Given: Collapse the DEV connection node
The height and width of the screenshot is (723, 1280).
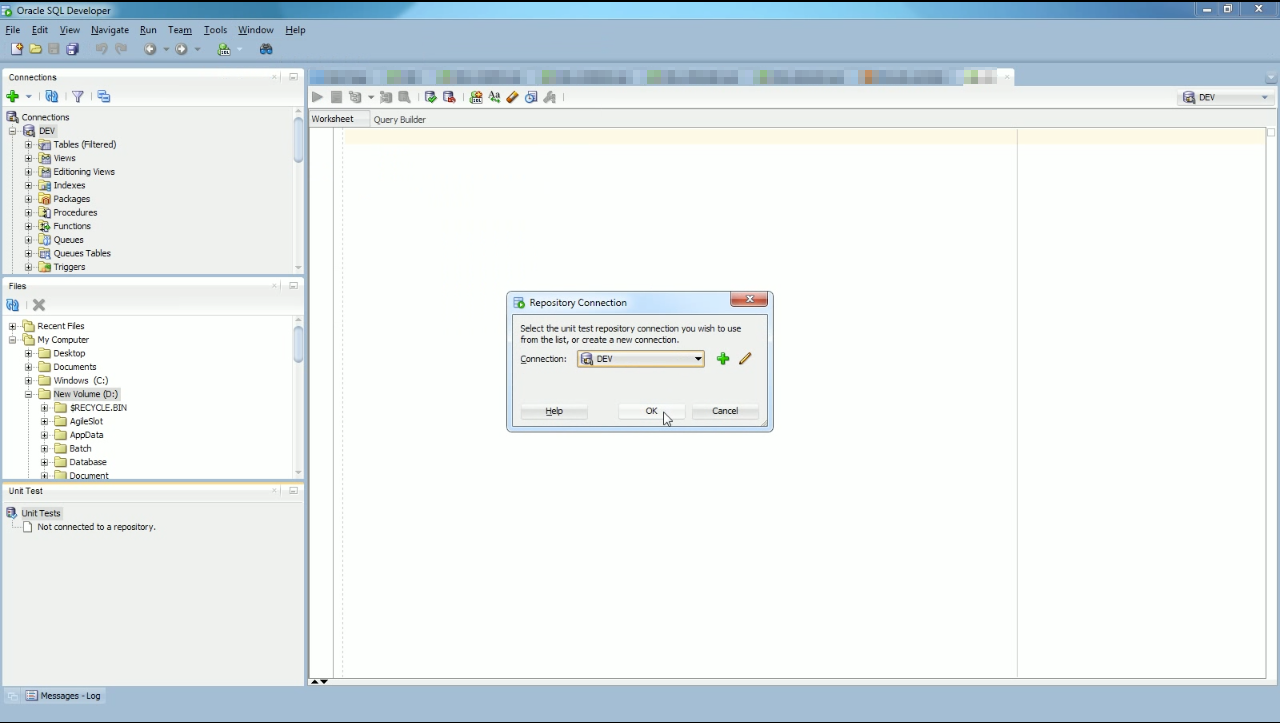Looking at the screenshot, I should click(13, 131).
